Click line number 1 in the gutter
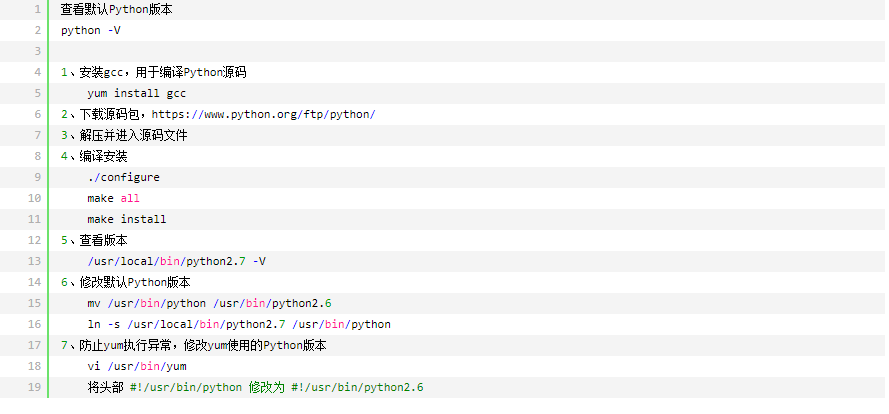The height and width of the screenshot is (414, 889). pos(36,9)
